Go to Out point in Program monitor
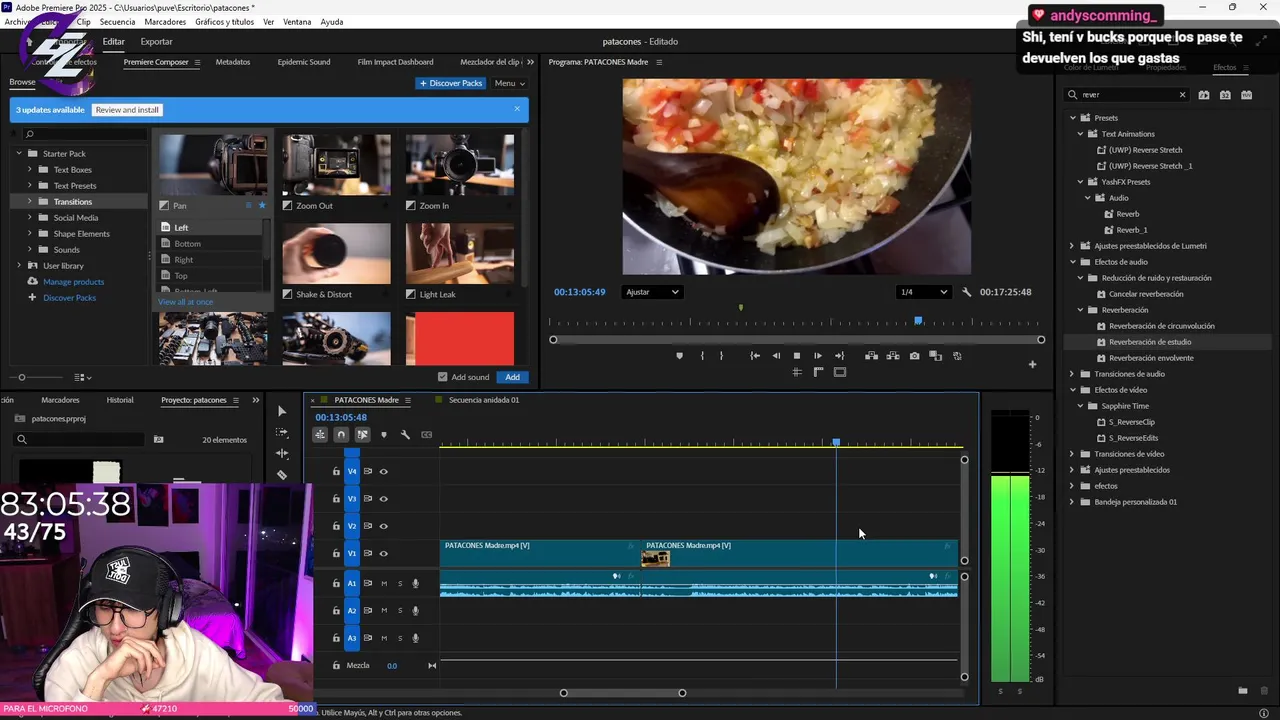This screenshot has width=1280, height=720. click(839, 356)
